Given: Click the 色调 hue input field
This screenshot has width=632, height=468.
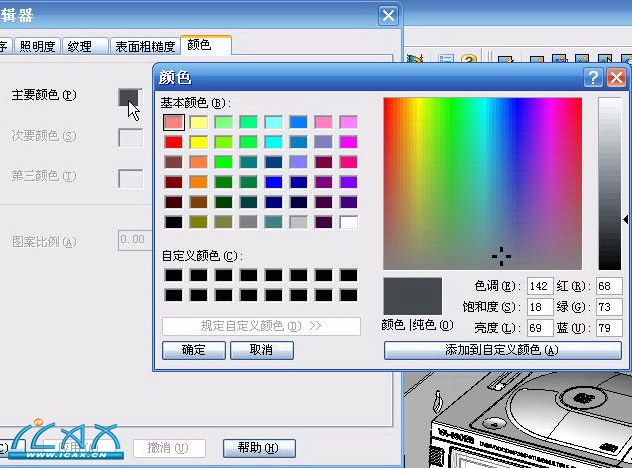Looking at the screenshot, I should pos(540,287).
